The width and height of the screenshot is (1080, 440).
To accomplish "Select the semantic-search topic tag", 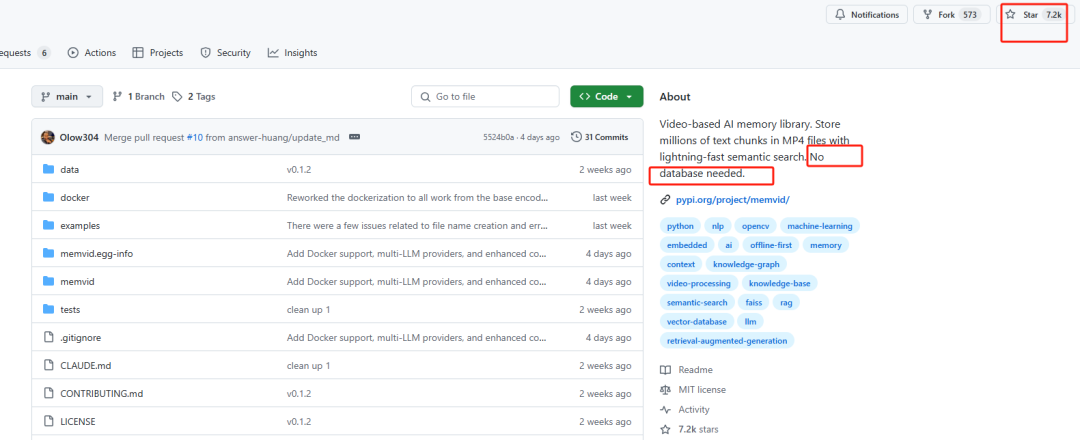I will (697, 302).
